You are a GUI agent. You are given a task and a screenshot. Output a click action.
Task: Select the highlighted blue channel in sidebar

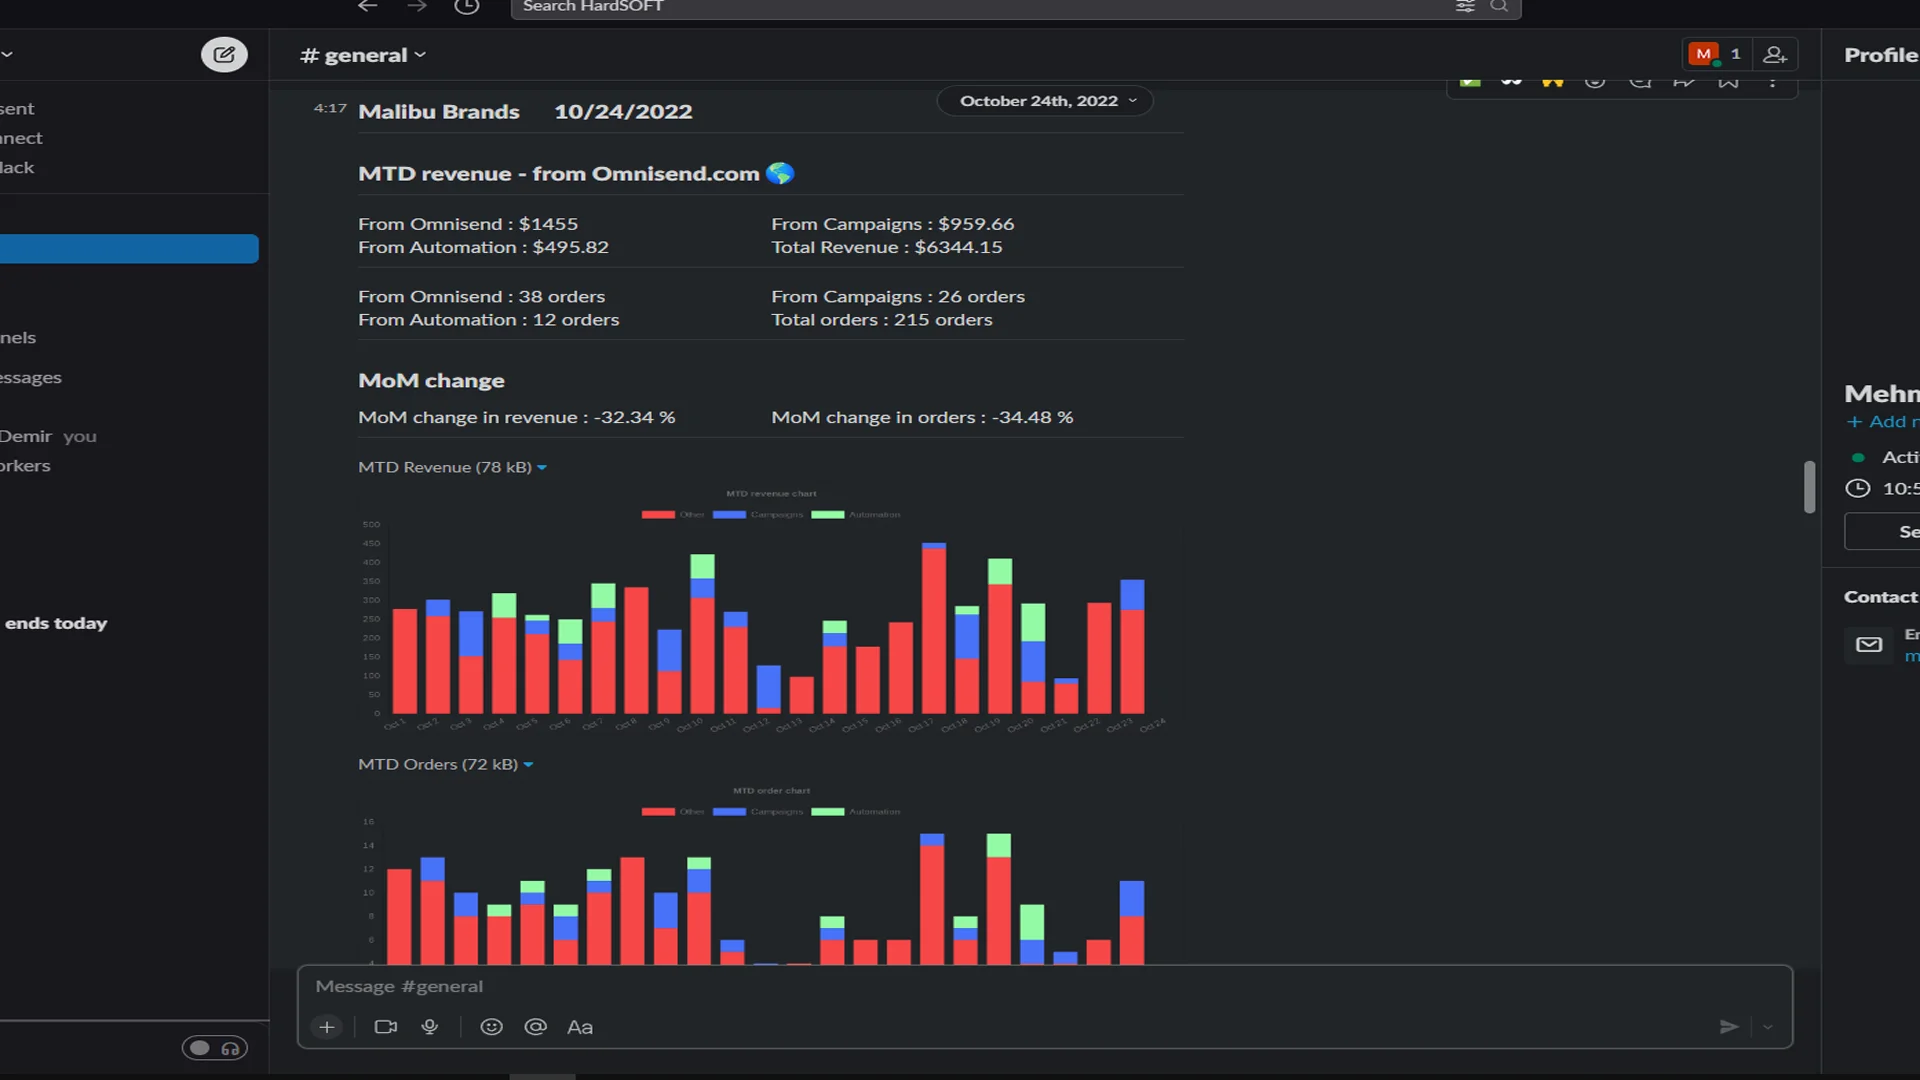(x=129, y=249)
